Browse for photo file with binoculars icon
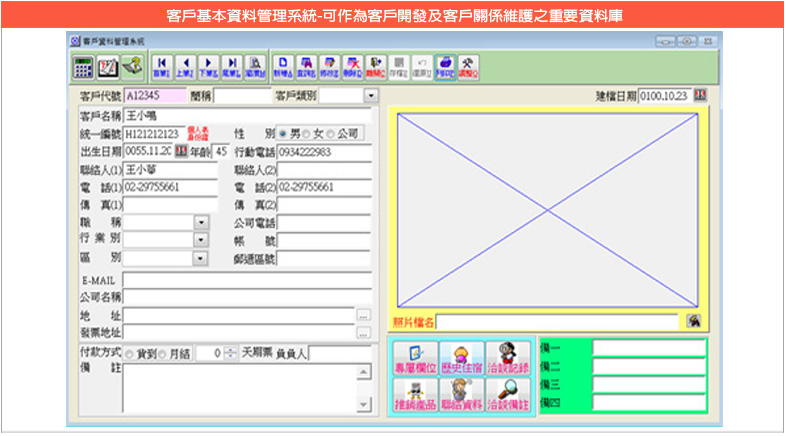This screenshot has height=436, width=786. pos(692,321)
